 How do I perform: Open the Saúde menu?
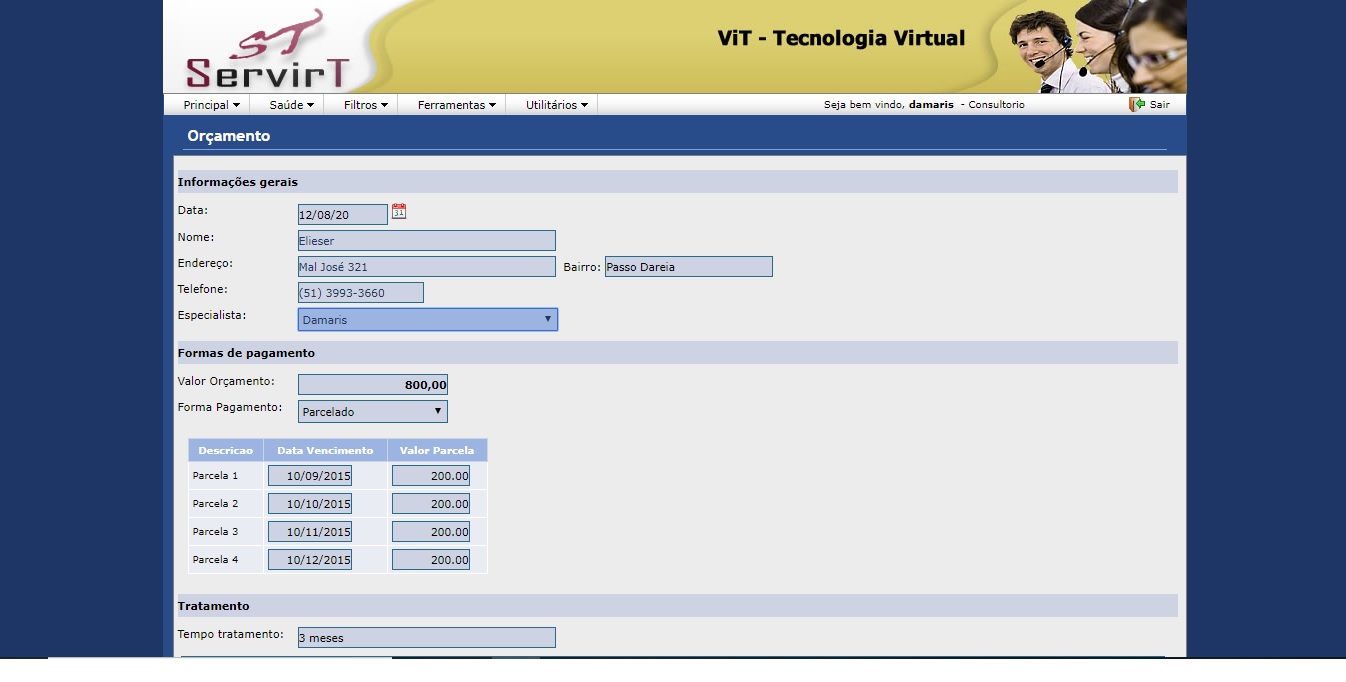[x=292, y=105]
